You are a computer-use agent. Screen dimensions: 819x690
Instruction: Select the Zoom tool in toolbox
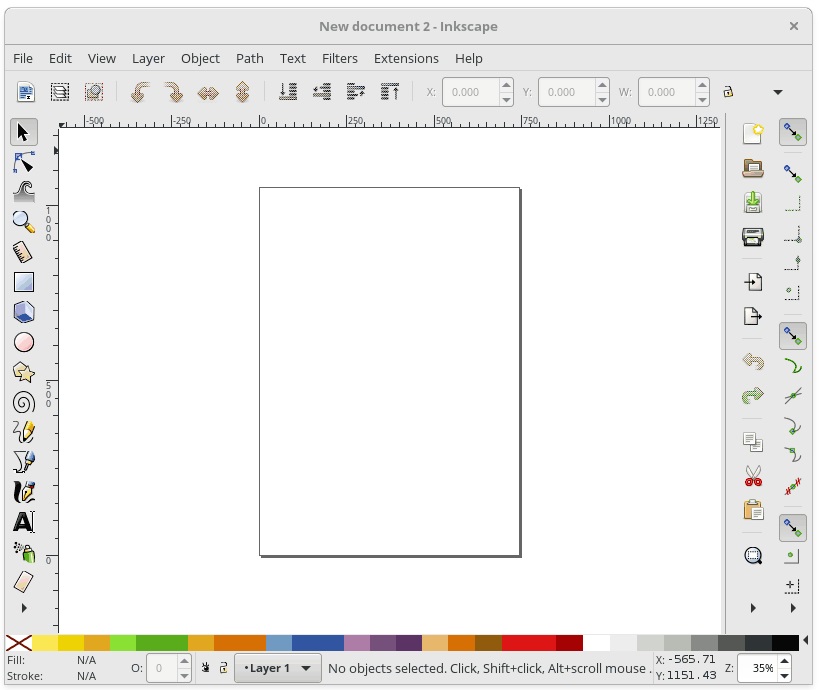pos(24,221)
